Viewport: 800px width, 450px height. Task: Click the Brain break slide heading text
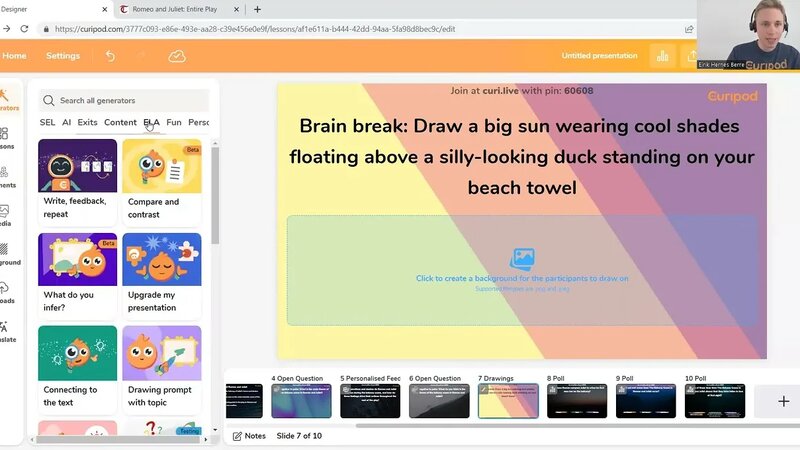click(x=522, y=157)
